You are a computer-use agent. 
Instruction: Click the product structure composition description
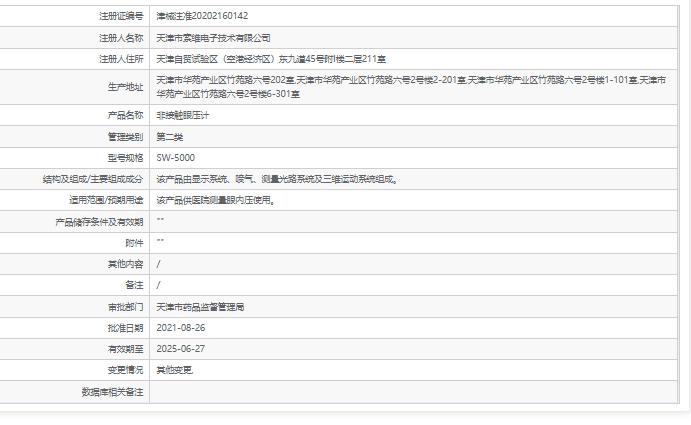pos(278,179)
